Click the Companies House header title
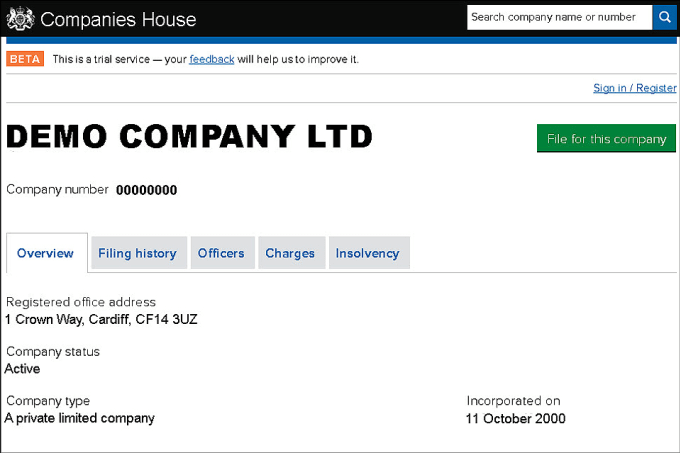Image resolution: width=680 pixels, height=453 pixels. coord(118,20)
